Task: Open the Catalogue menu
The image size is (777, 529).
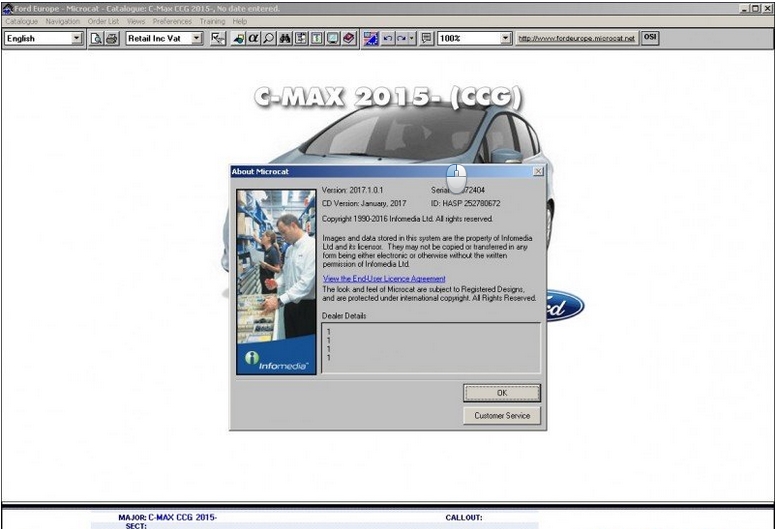Action: (x=21, y=21)
